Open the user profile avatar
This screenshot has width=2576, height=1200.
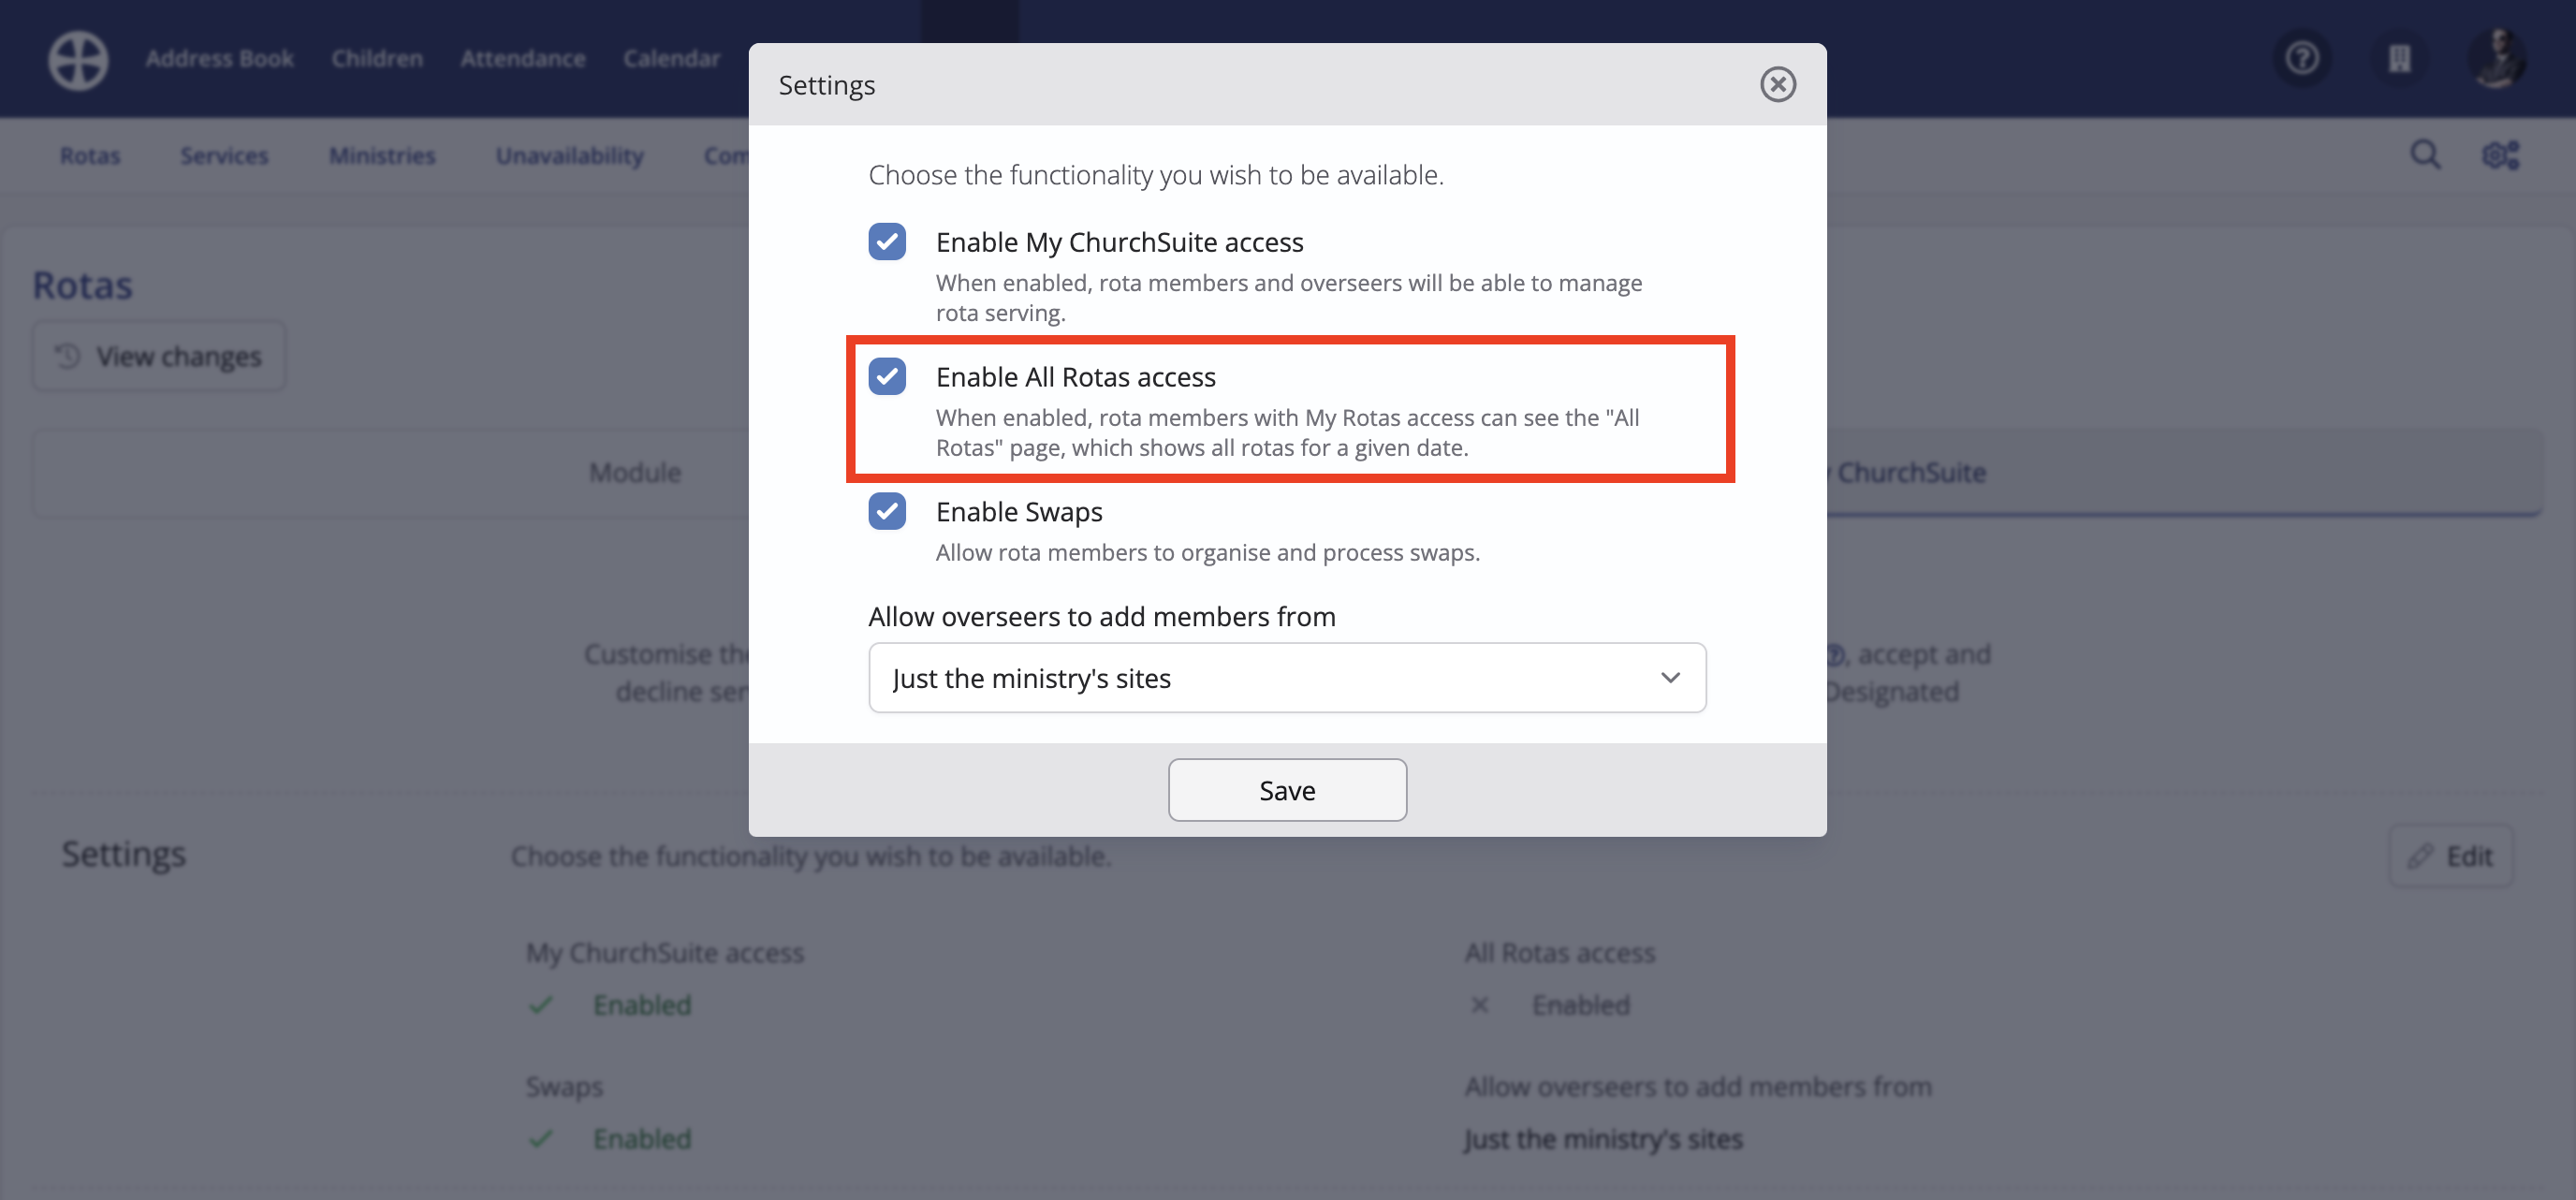click(x=2496, y=58)
